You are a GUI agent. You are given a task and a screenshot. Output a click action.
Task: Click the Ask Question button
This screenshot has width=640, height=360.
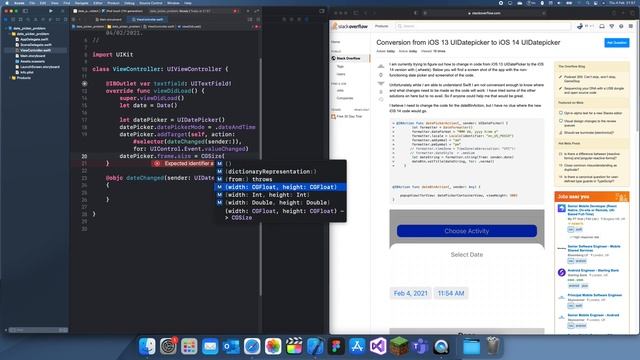[616, 42]
